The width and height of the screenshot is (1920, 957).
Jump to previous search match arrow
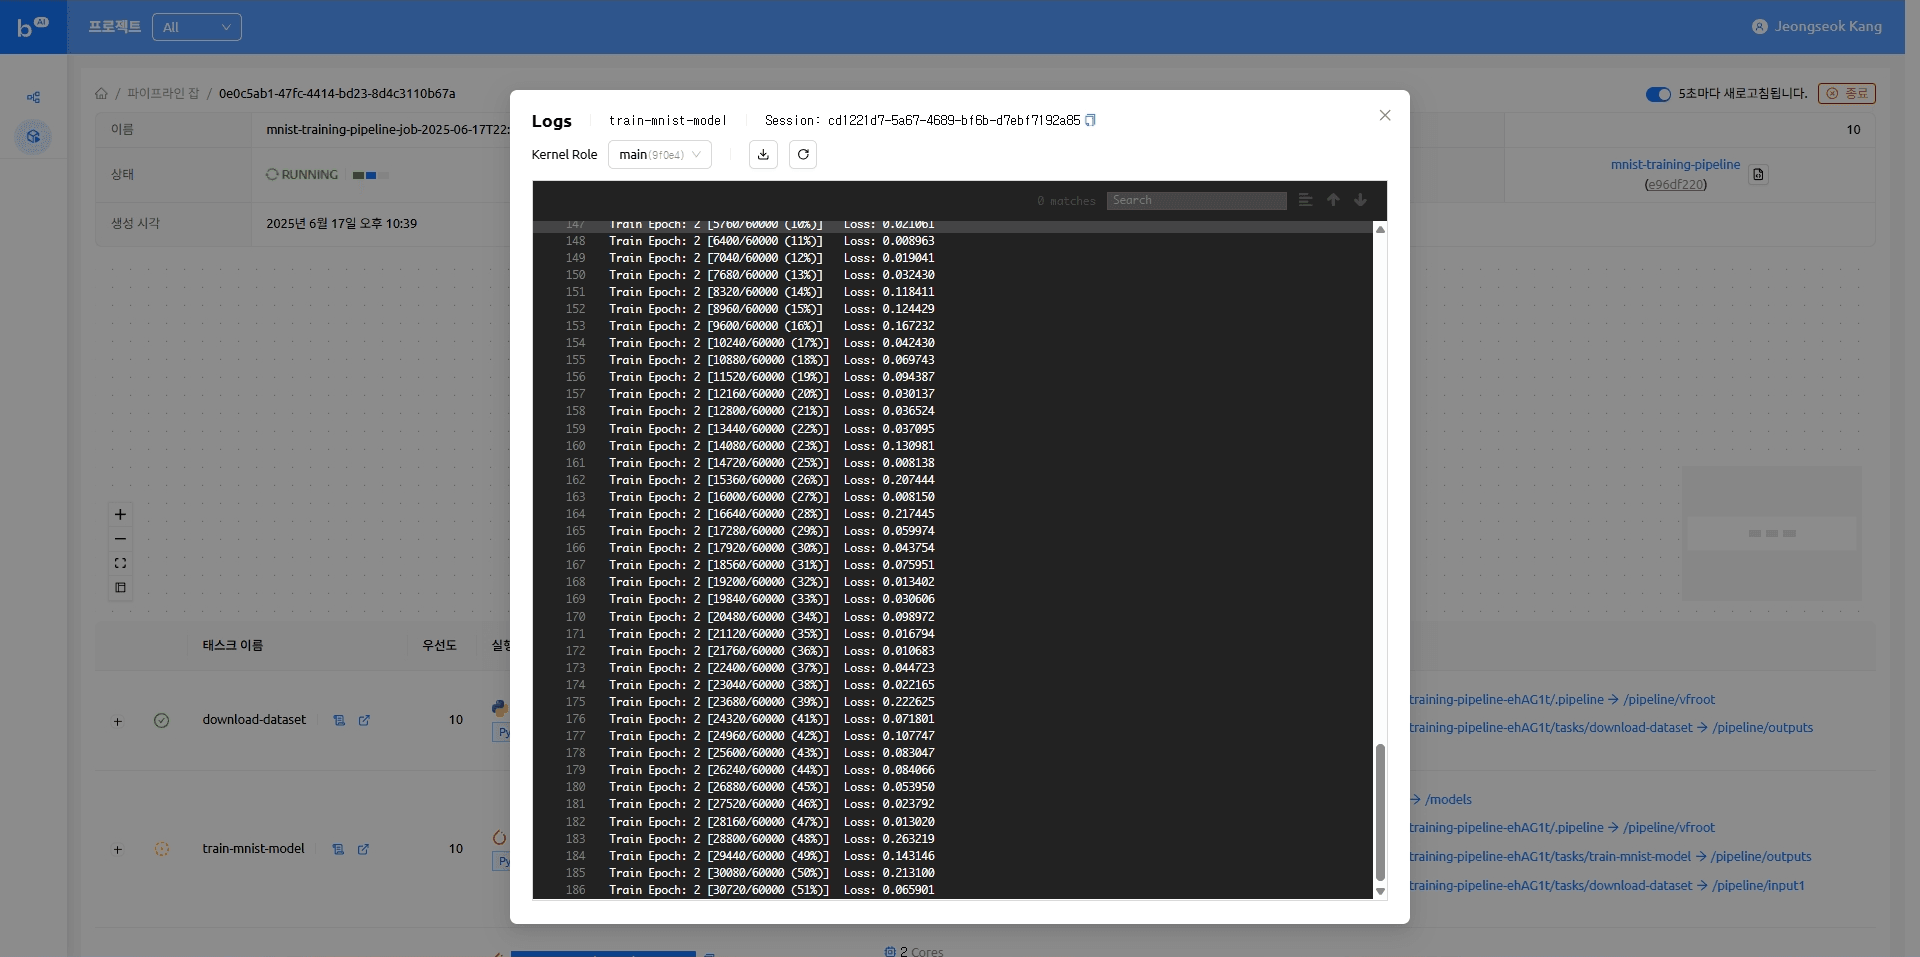[x=1333, y=200]
